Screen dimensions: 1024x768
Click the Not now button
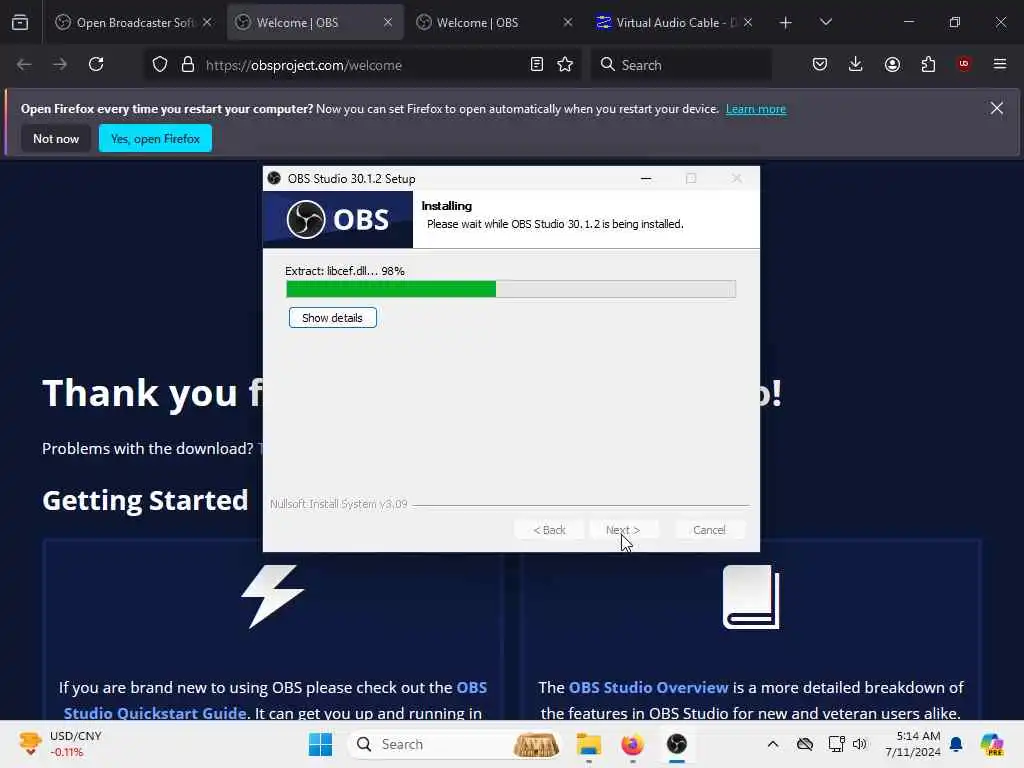pyautogui.click(x=56, y=138)
